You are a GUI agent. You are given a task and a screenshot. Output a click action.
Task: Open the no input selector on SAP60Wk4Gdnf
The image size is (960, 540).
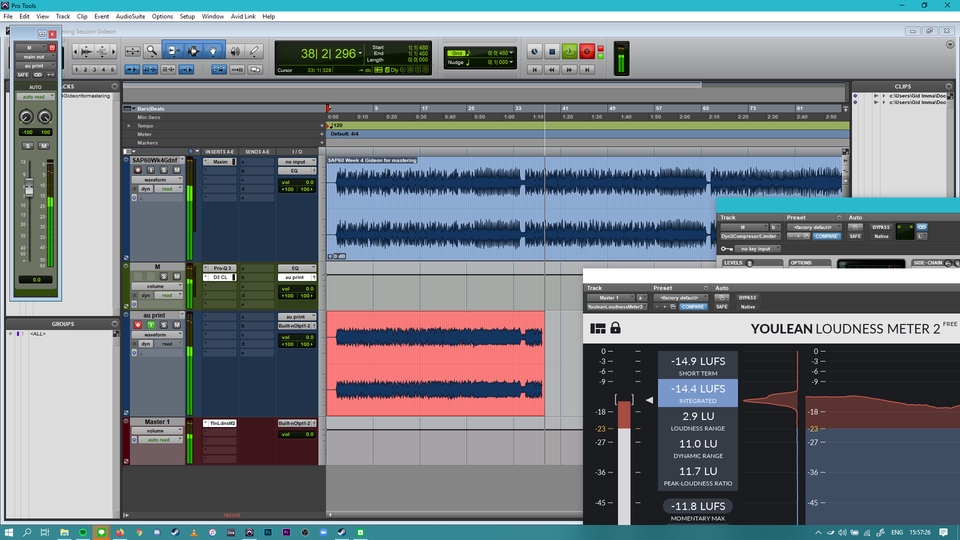click(297, 162)
